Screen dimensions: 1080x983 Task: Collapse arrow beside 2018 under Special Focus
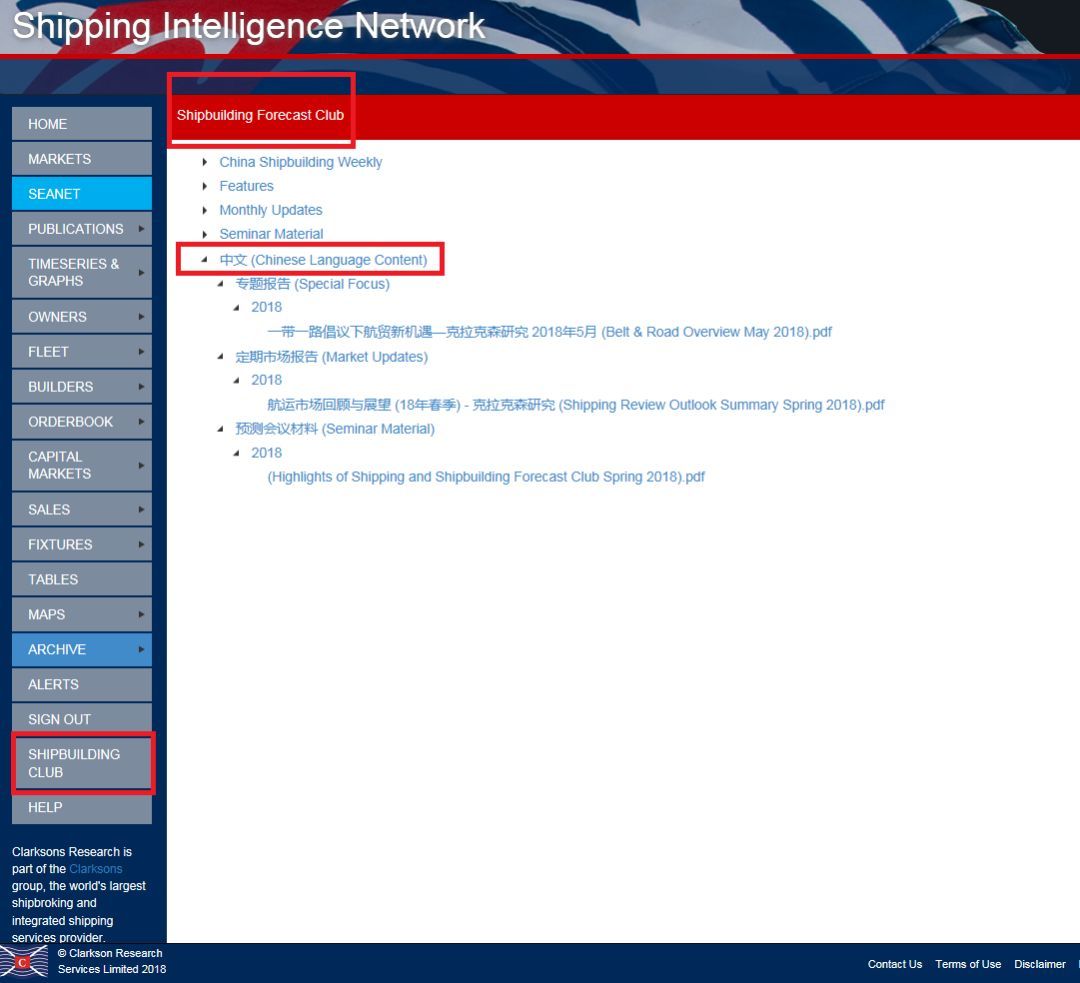pos(236,308)
